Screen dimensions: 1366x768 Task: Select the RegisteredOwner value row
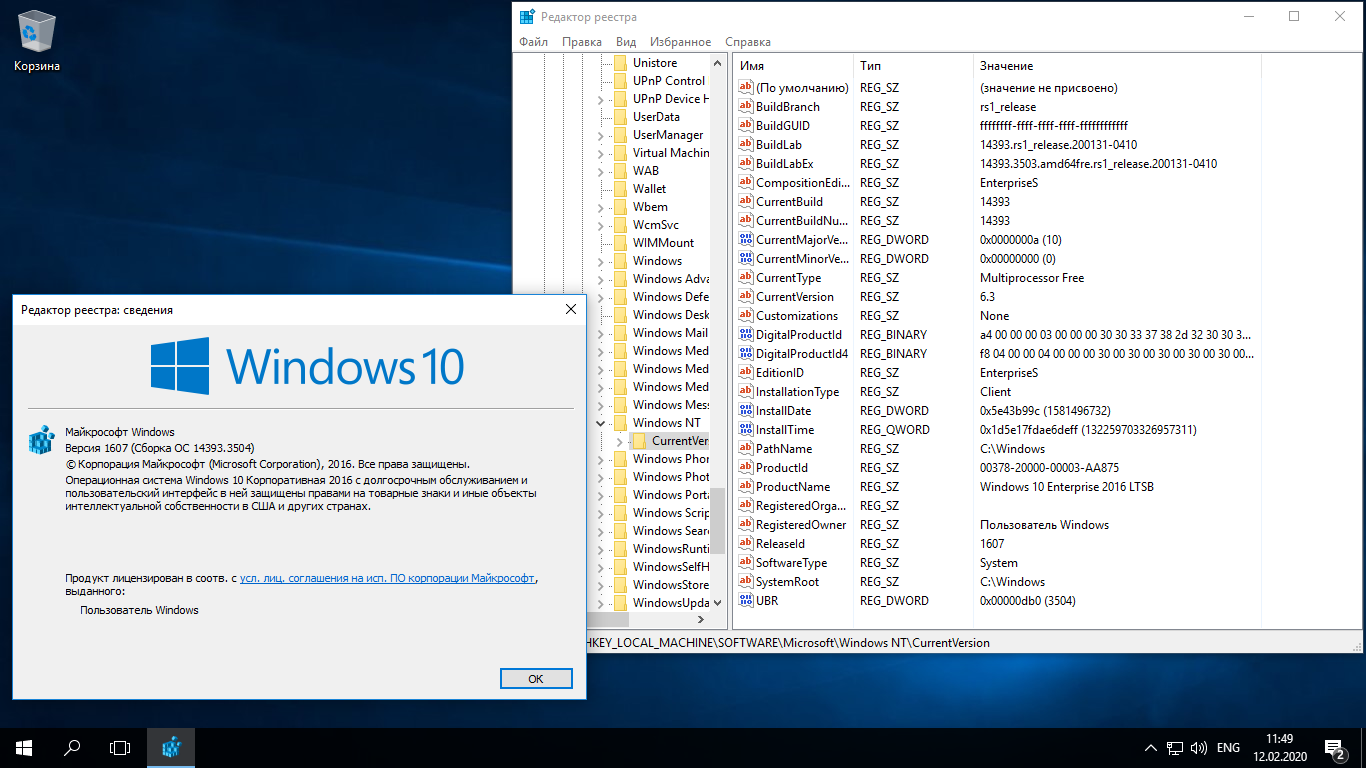pyautogui.click(x=998, y=525)
